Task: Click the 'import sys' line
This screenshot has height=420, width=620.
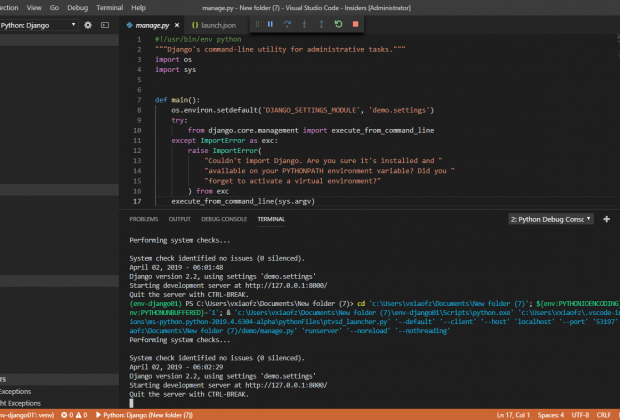Action: (175, 70)
